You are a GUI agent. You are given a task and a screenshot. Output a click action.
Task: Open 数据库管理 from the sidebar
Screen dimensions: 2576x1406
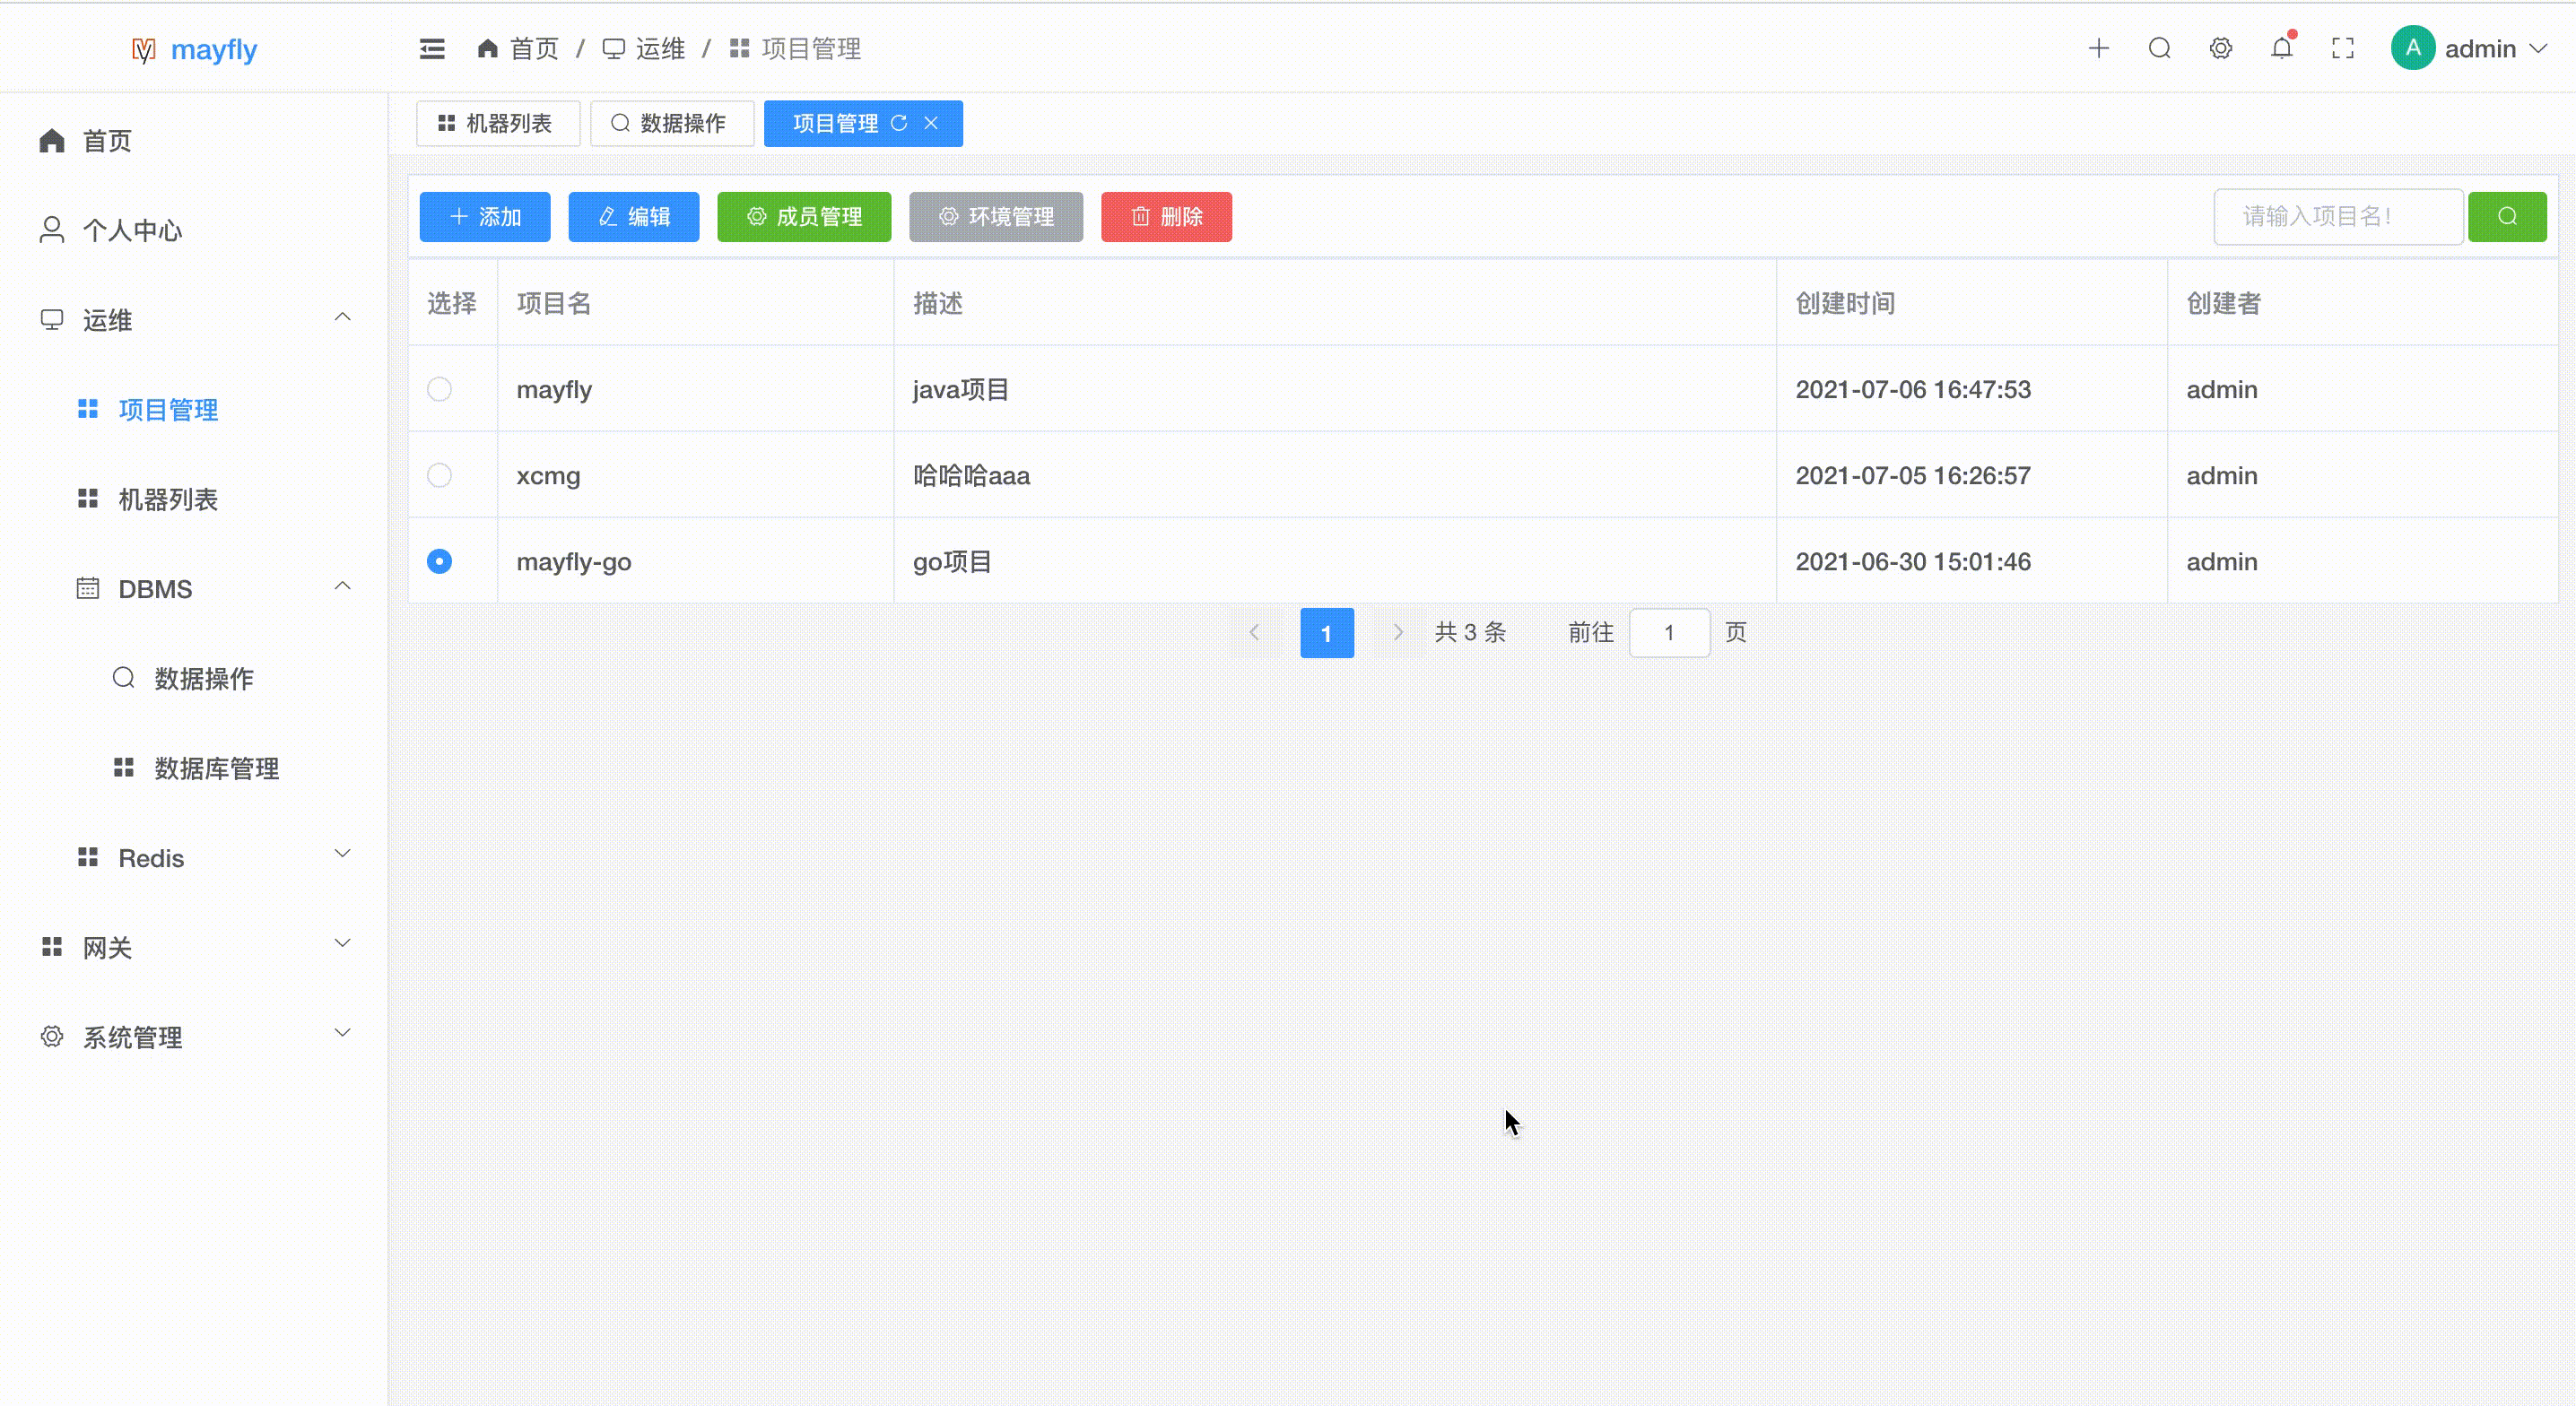[x=217, y=768]
